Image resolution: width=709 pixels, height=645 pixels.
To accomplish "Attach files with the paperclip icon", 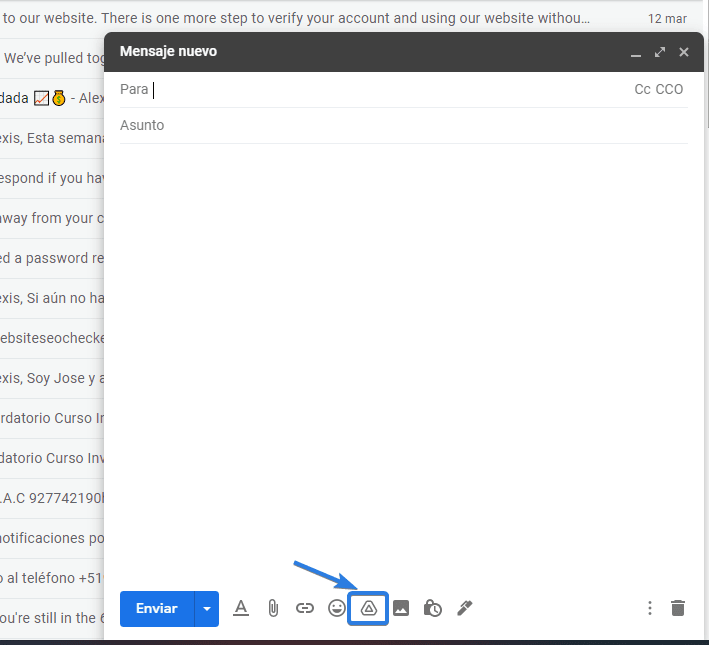I will click(x=272, y=608).
